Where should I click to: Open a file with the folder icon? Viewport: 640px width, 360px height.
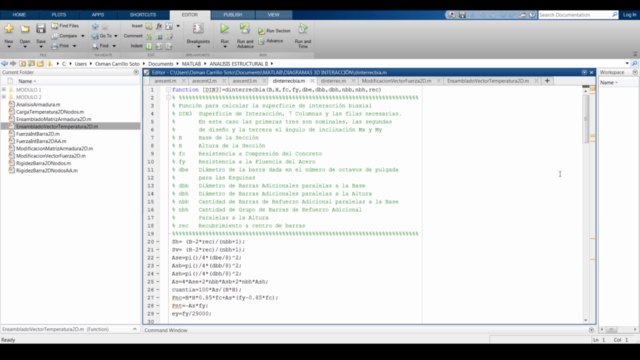pos(25,29)
